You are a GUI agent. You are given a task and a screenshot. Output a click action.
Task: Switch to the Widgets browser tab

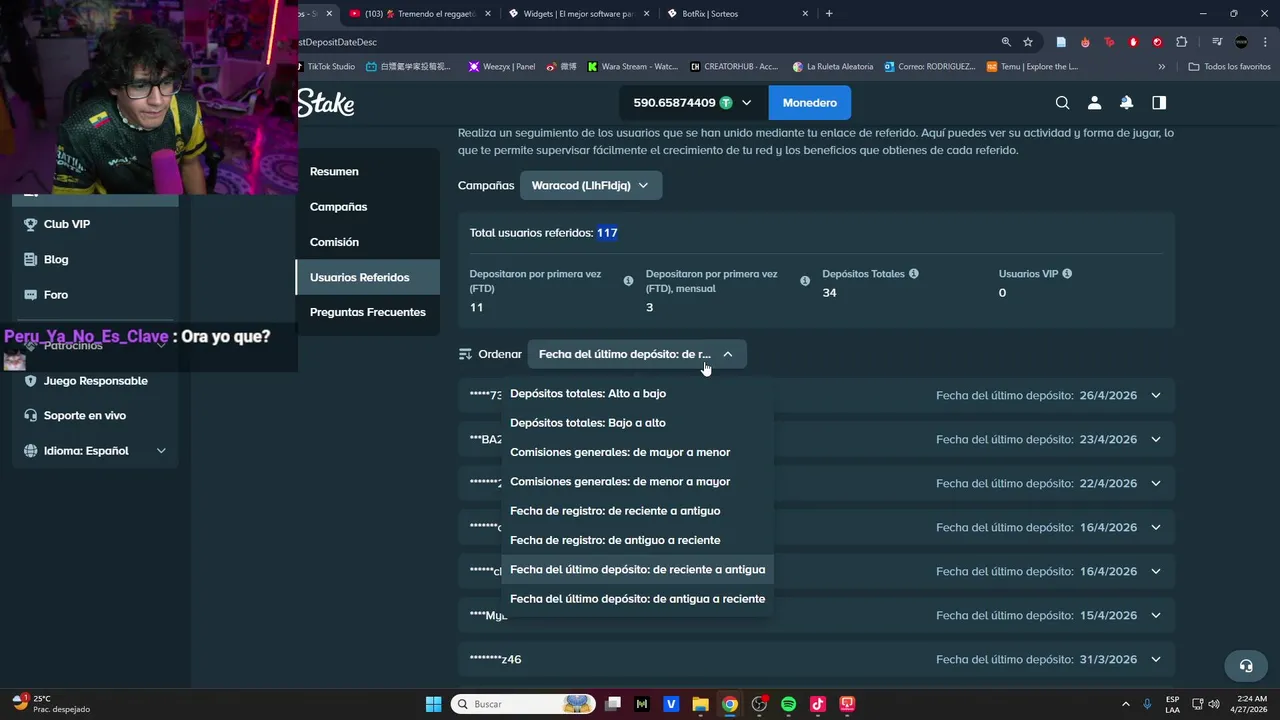pyautogui.click(x=578, y=14)
